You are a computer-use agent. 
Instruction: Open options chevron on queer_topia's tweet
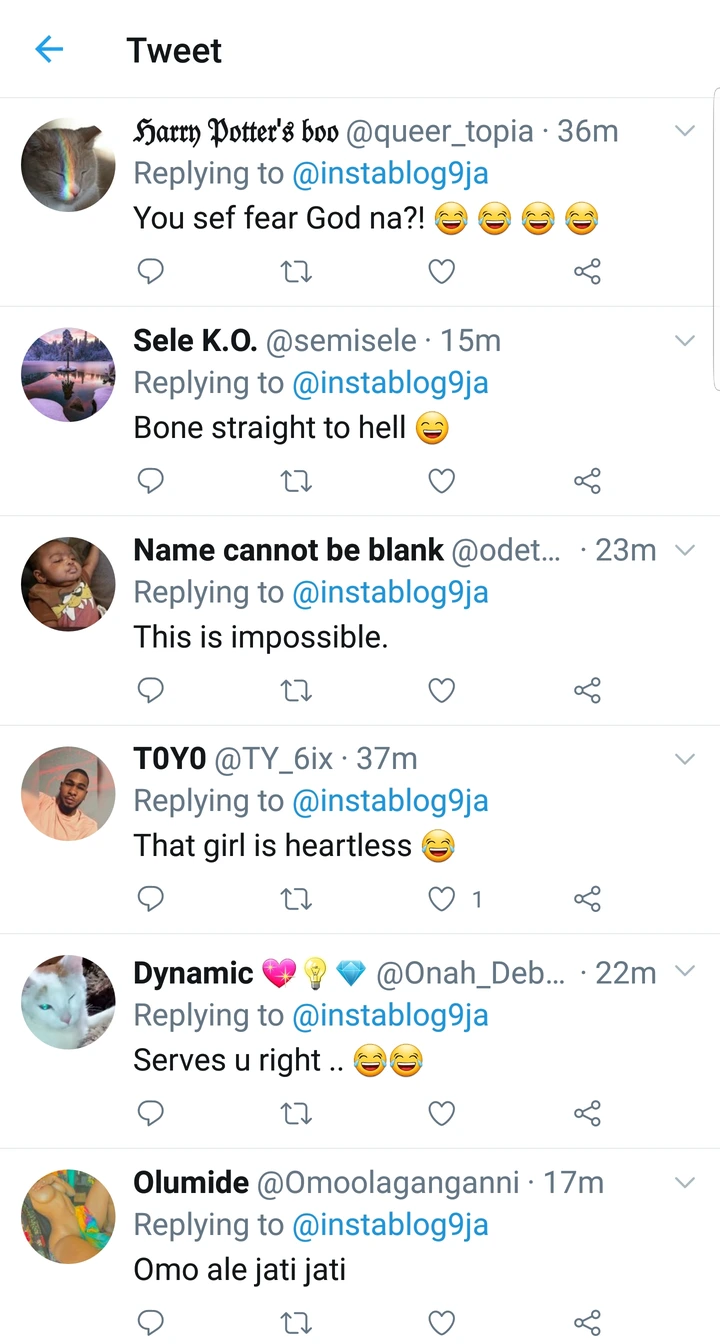pyautogui.click(x=685, y=131)
